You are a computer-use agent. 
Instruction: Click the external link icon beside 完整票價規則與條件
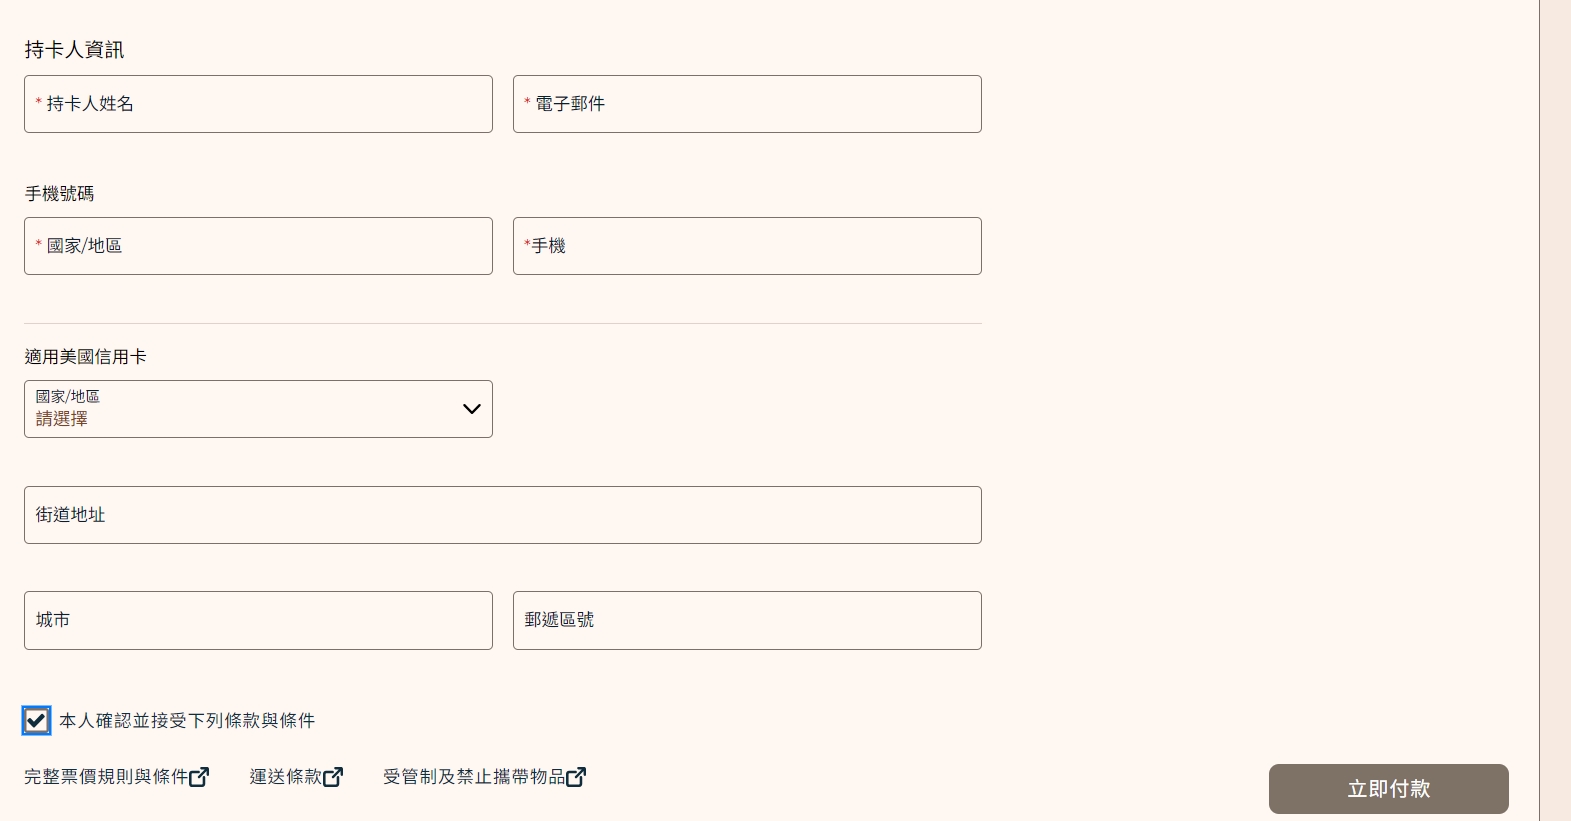click(201, 776)
